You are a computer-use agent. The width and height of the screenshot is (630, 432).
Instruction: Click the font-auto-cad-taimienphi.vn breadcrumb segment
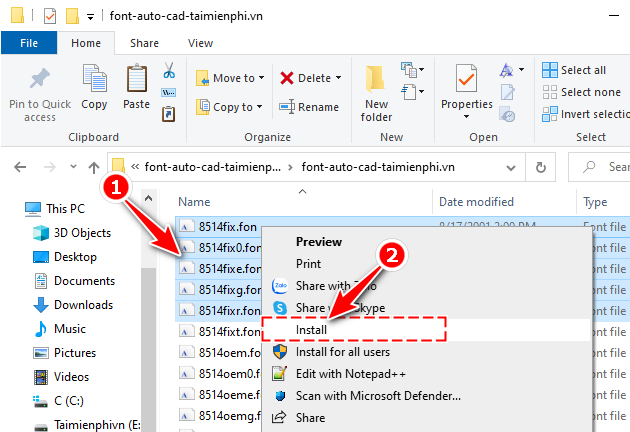(x=378, y=167)
